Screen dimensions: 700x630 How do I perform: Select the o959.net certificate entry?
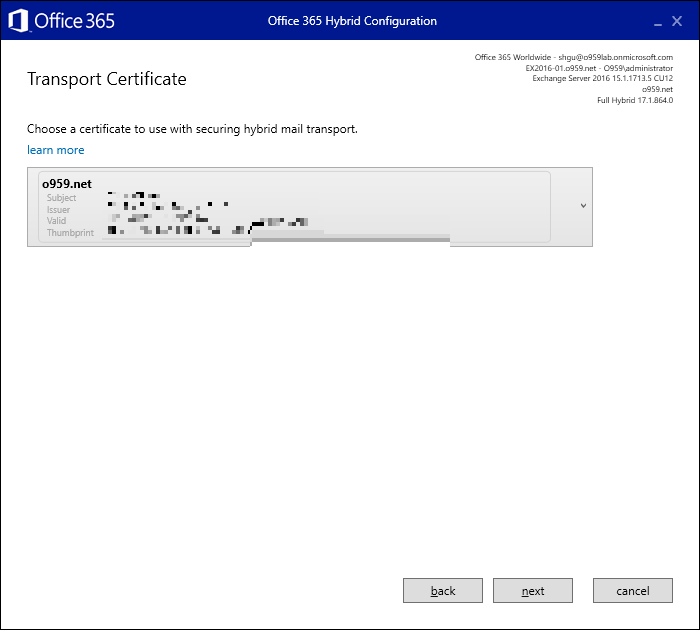[294, 207]
